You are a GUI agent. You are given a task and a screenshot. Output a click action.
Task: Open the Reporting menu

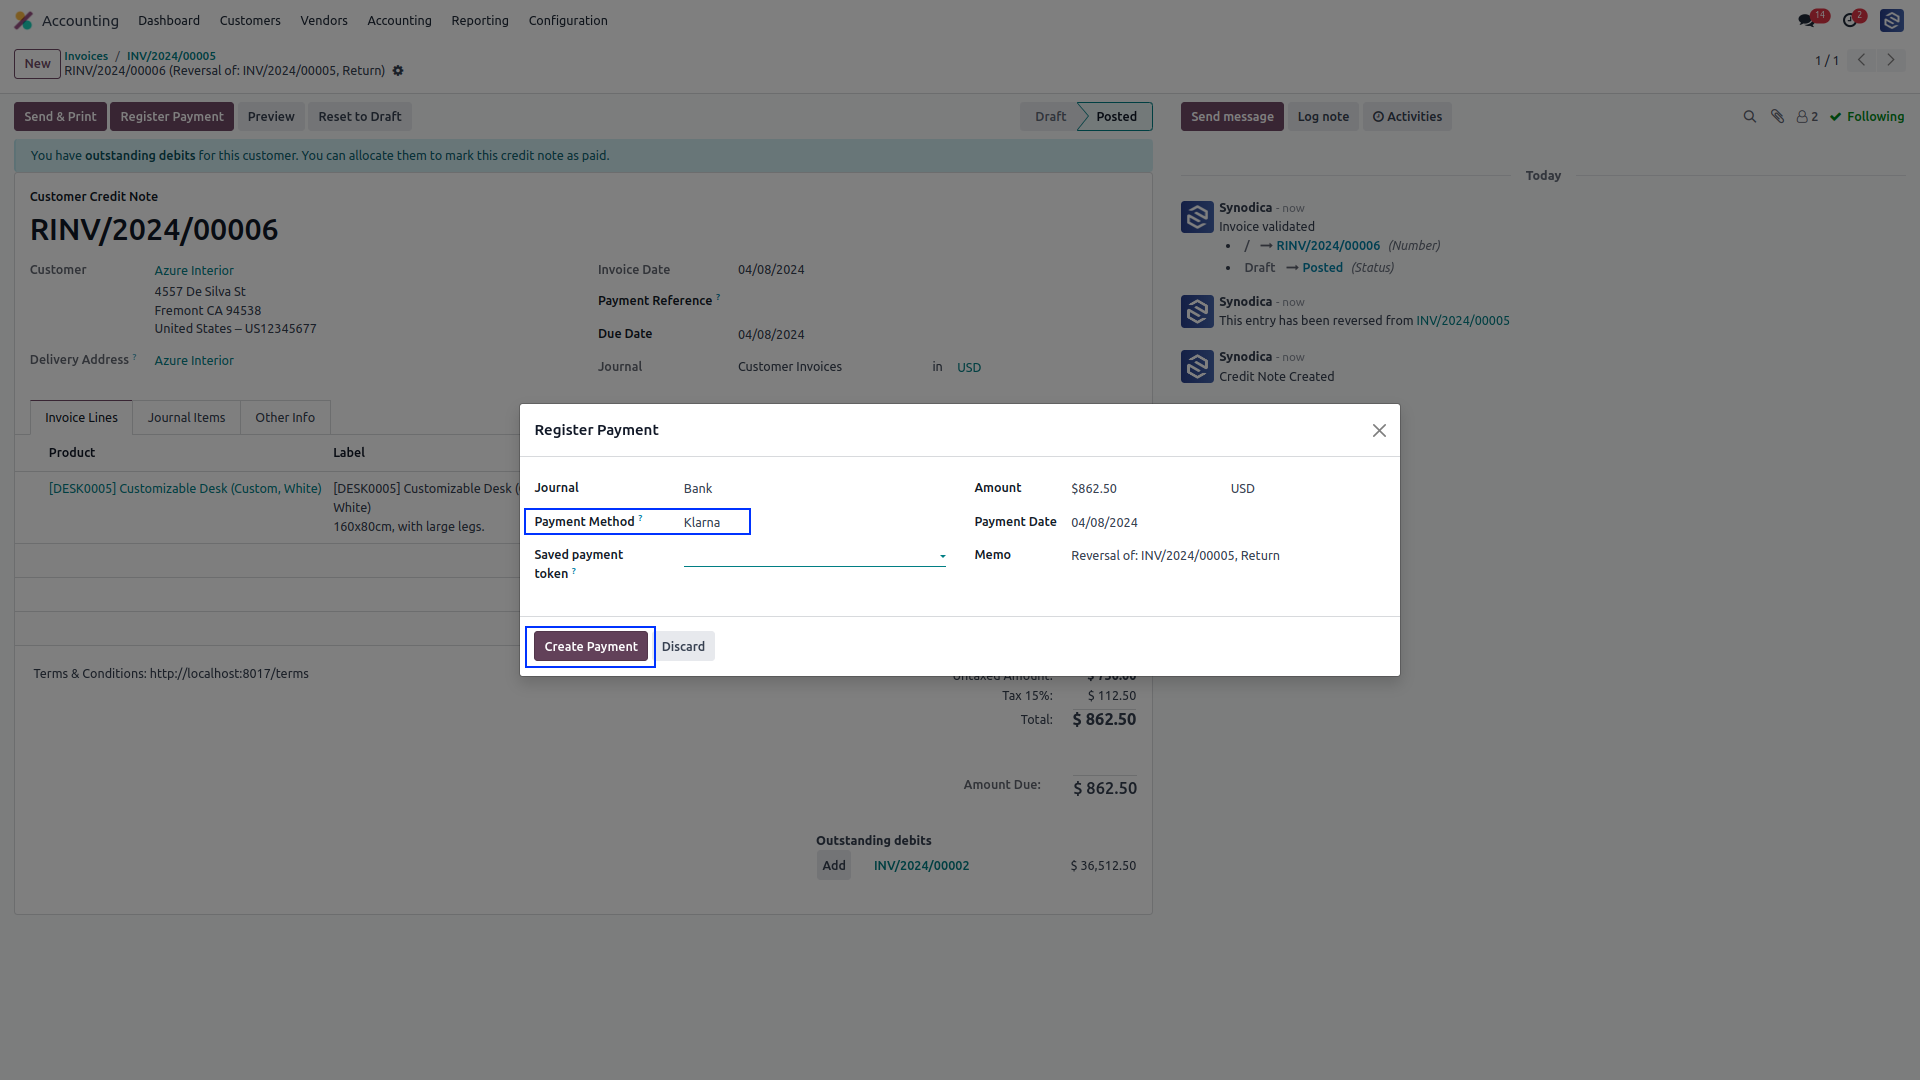480,20
